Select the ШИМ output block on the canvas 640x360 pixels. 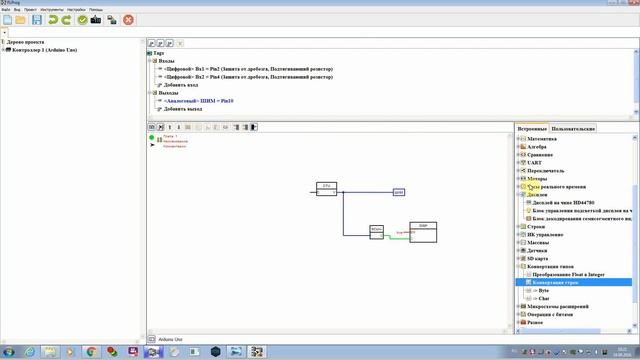[x=399, y=192]
